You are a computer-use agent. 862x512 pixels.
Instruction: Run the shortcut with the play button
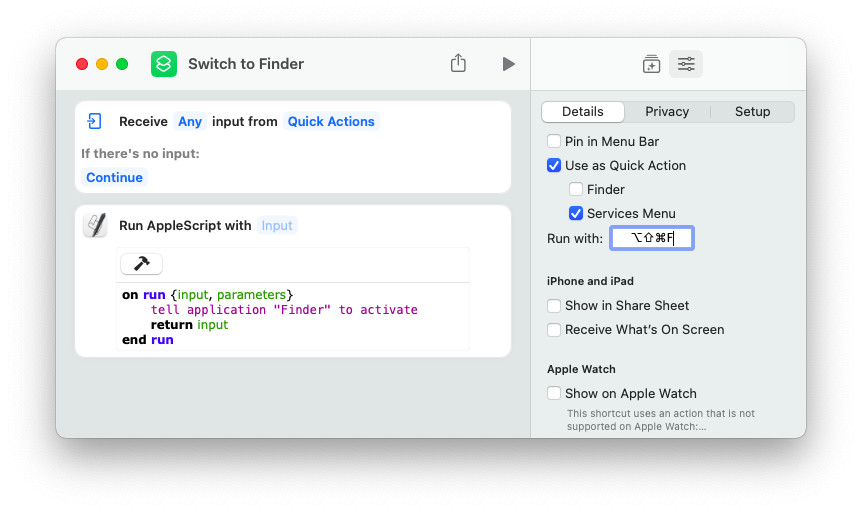pos(509,64)
